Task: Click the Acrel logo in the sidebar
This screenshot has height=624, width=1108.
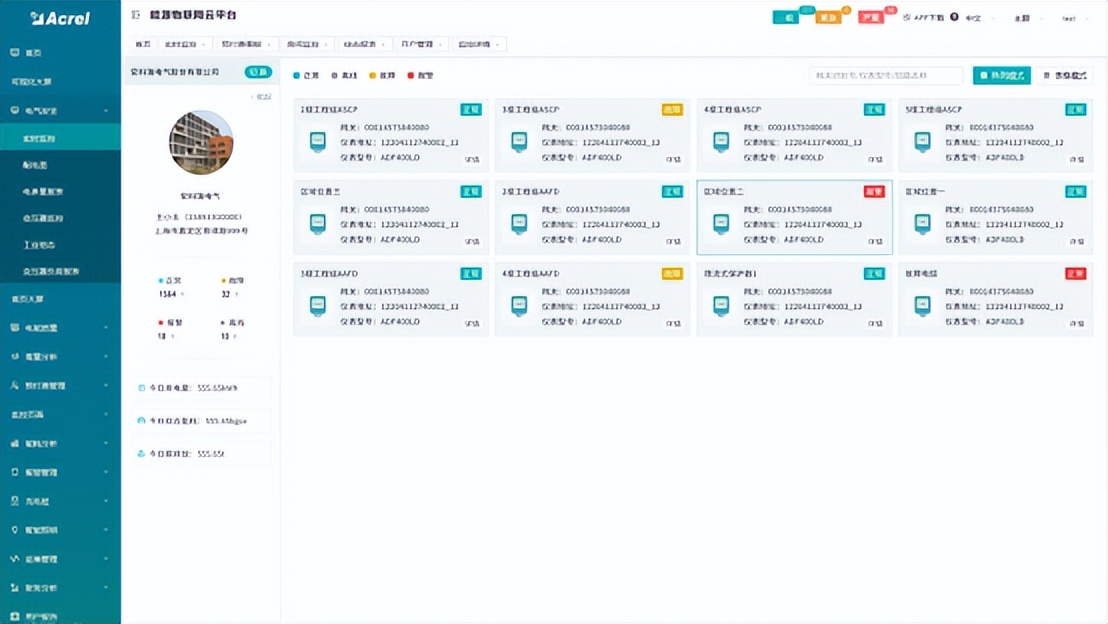Action: coord(60,18)
